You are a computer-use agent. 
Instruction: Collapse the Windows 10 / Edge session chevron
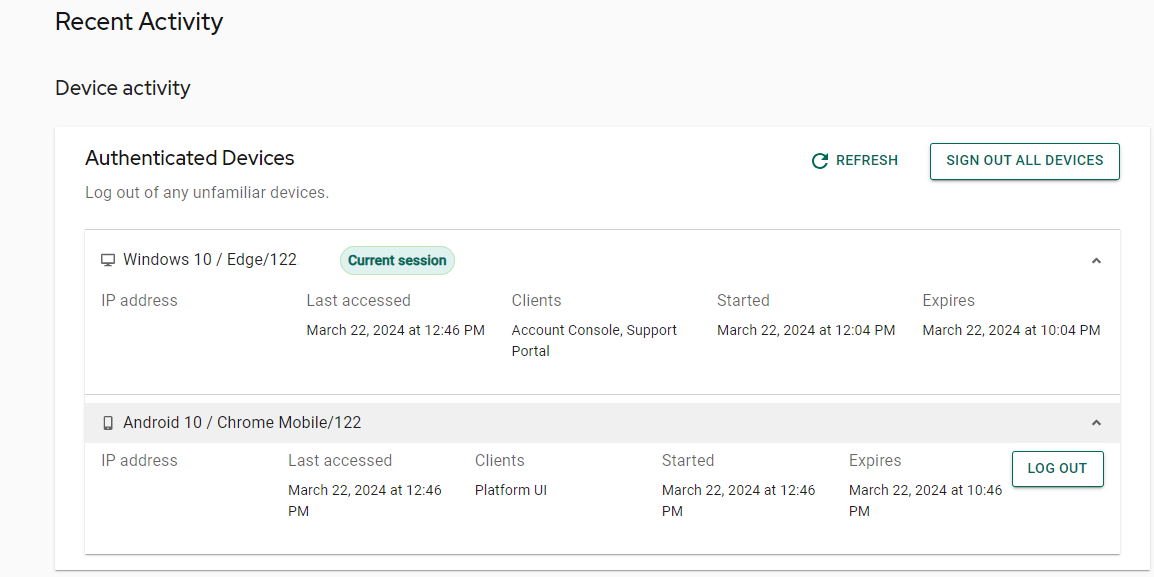tap(1096, 261)
